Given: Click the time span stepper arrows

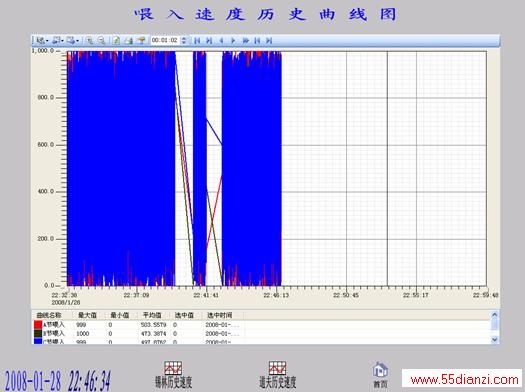Looking at the screenshot, I should [x=183, y=41].
